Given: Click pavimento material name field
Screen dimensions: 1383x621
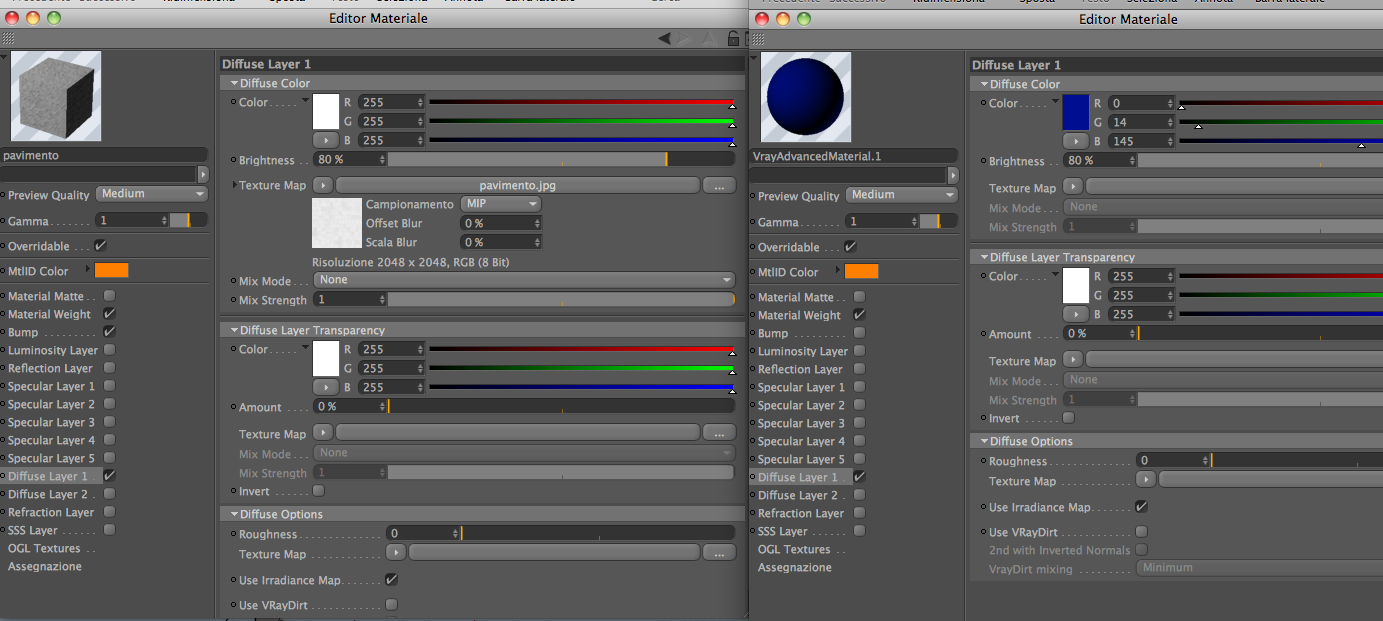Looking at the screenshot, I should coord(104,155).
